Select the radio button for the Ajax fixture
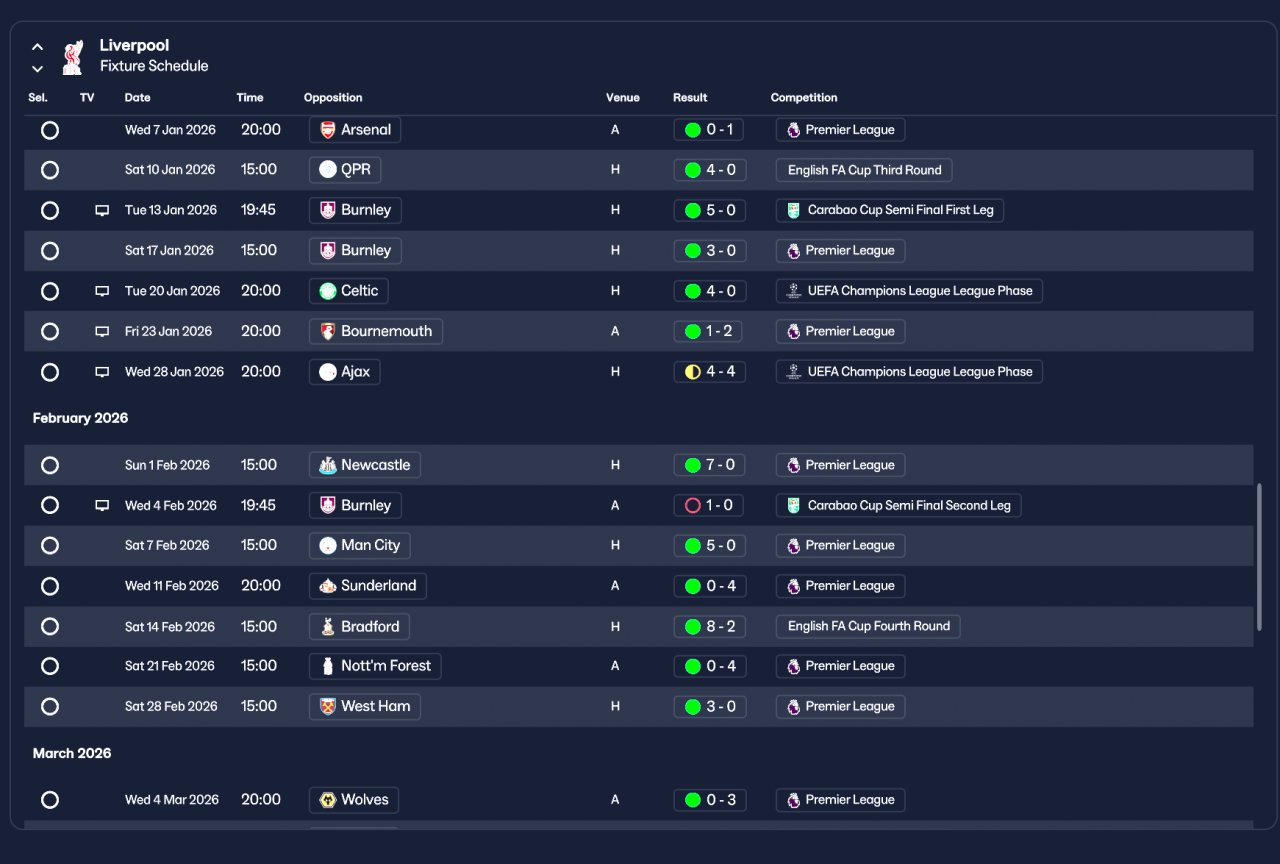The width and height of the screenshot is (1280, 864). [50, 372]
